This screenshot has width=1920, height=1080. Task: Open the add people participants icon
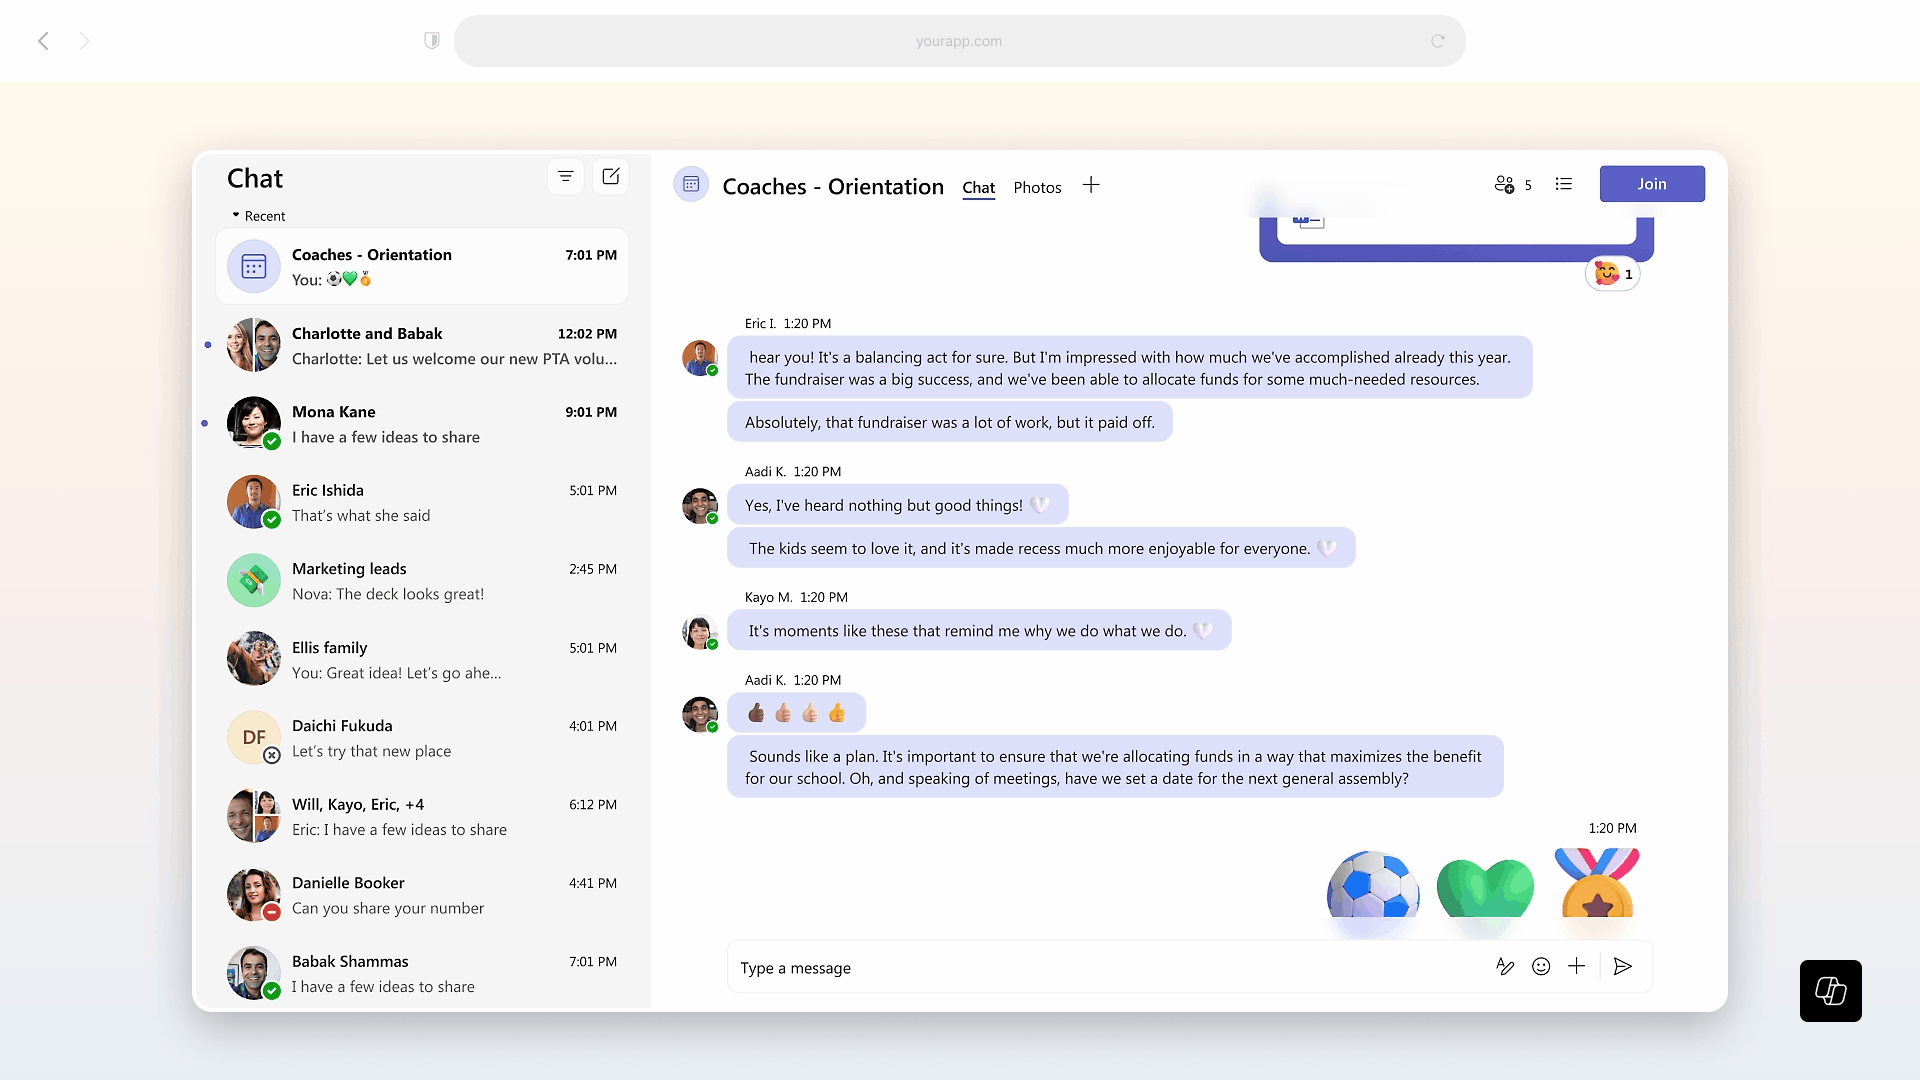tap(1504, 185)
